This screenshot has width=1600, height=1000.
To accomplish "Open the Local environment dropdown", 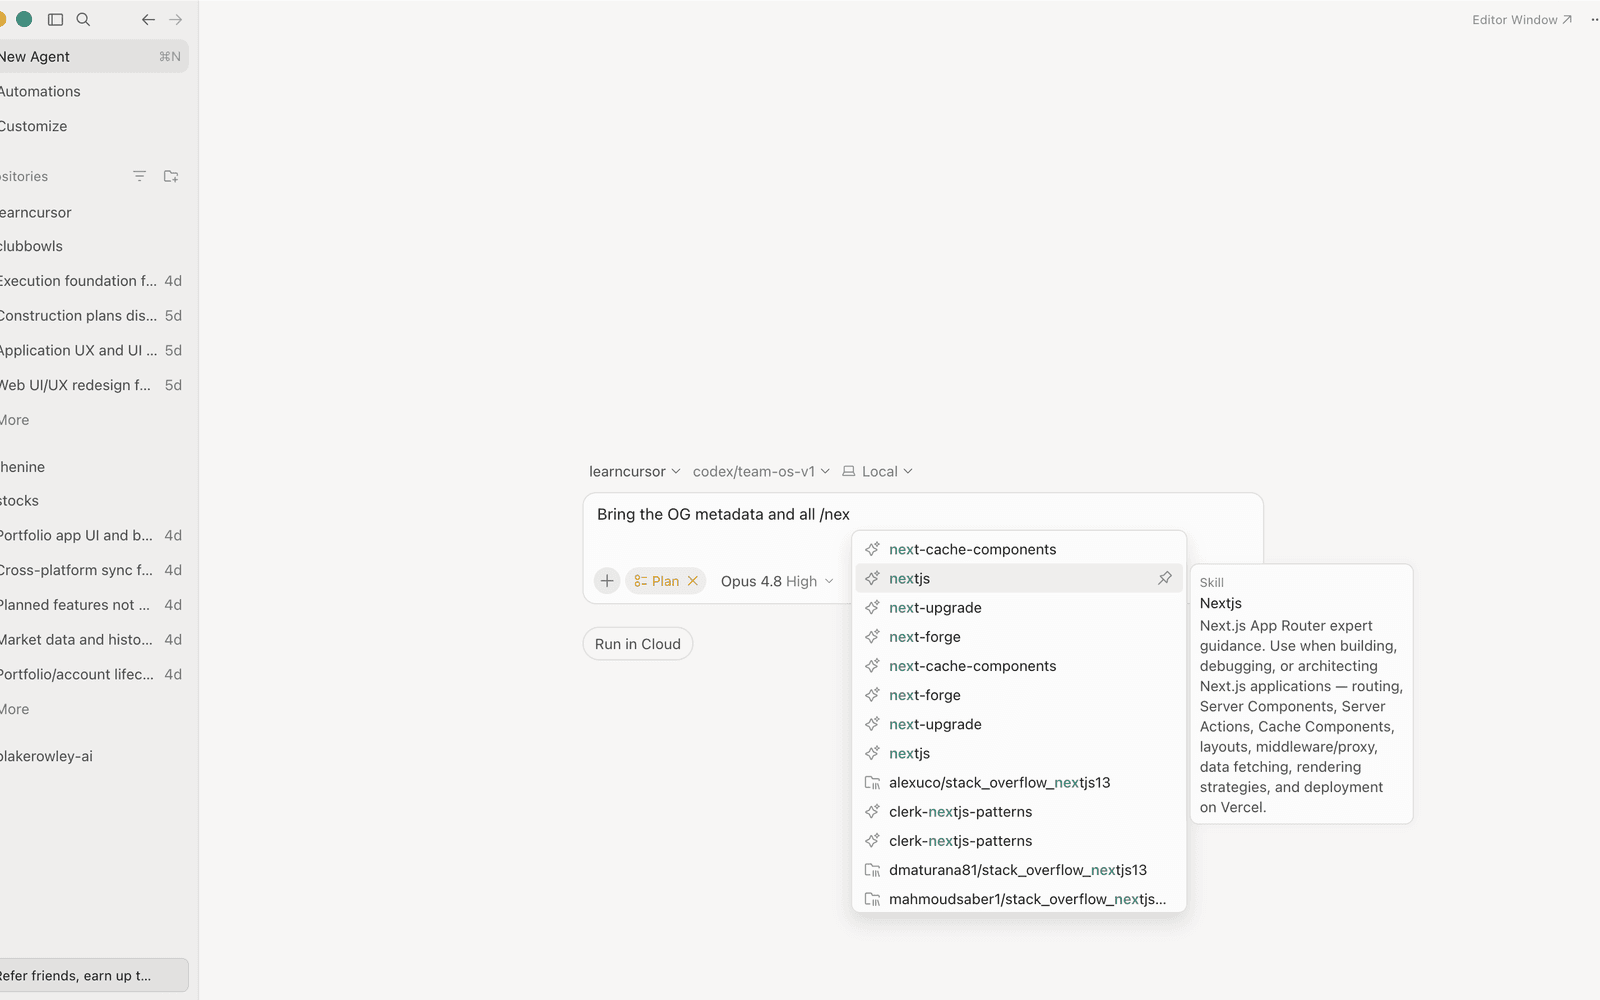I will [877, 471].
